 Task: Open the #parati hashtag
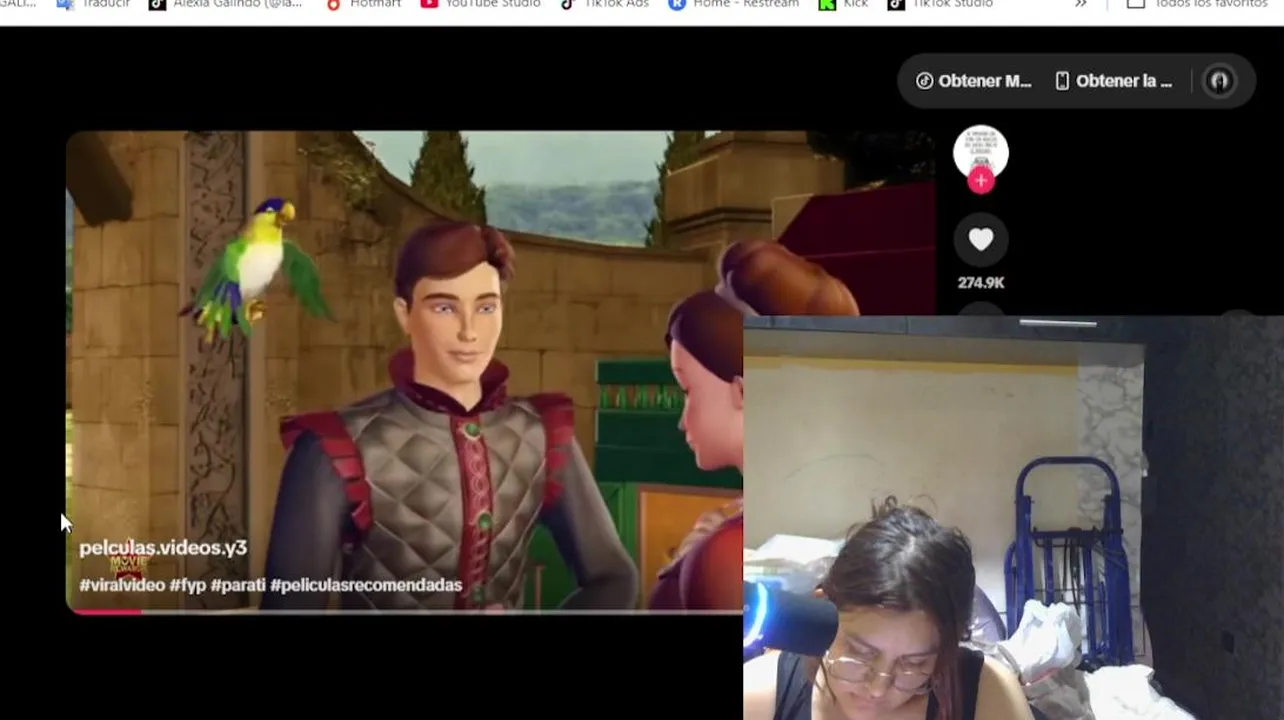point(238,585)
